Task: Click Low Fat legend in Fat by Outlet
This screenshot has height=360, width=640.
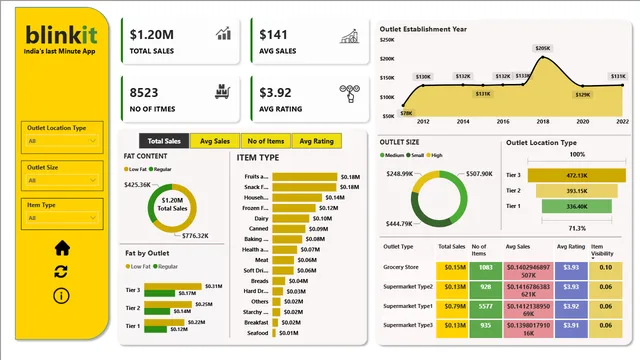Action: tap(138, 267)
